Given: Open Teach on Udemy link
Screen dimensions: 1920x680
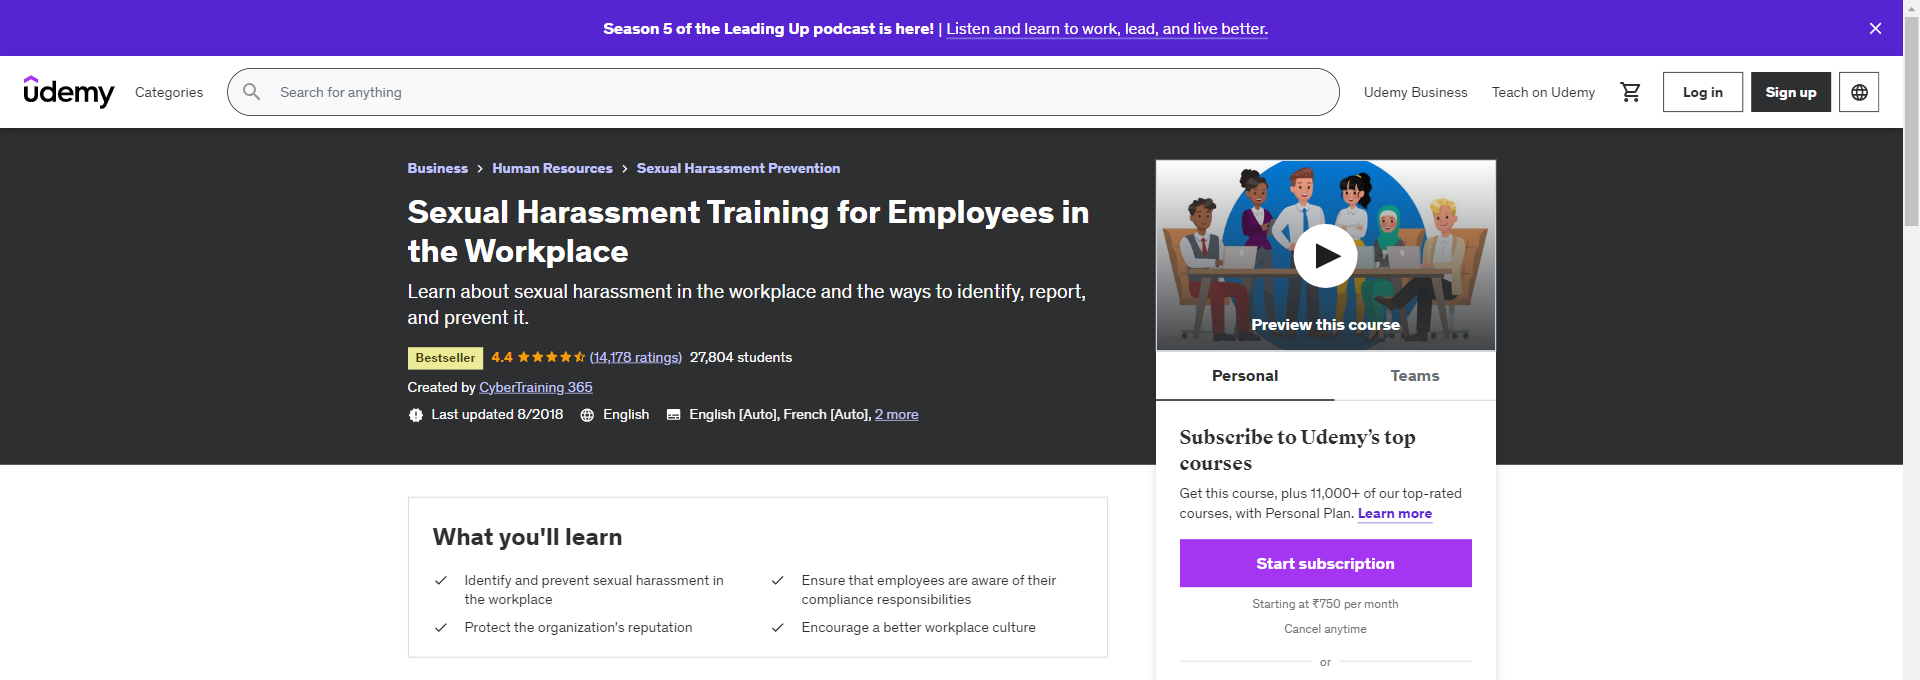Looking at the screenshot, I should pos(1543,92).
